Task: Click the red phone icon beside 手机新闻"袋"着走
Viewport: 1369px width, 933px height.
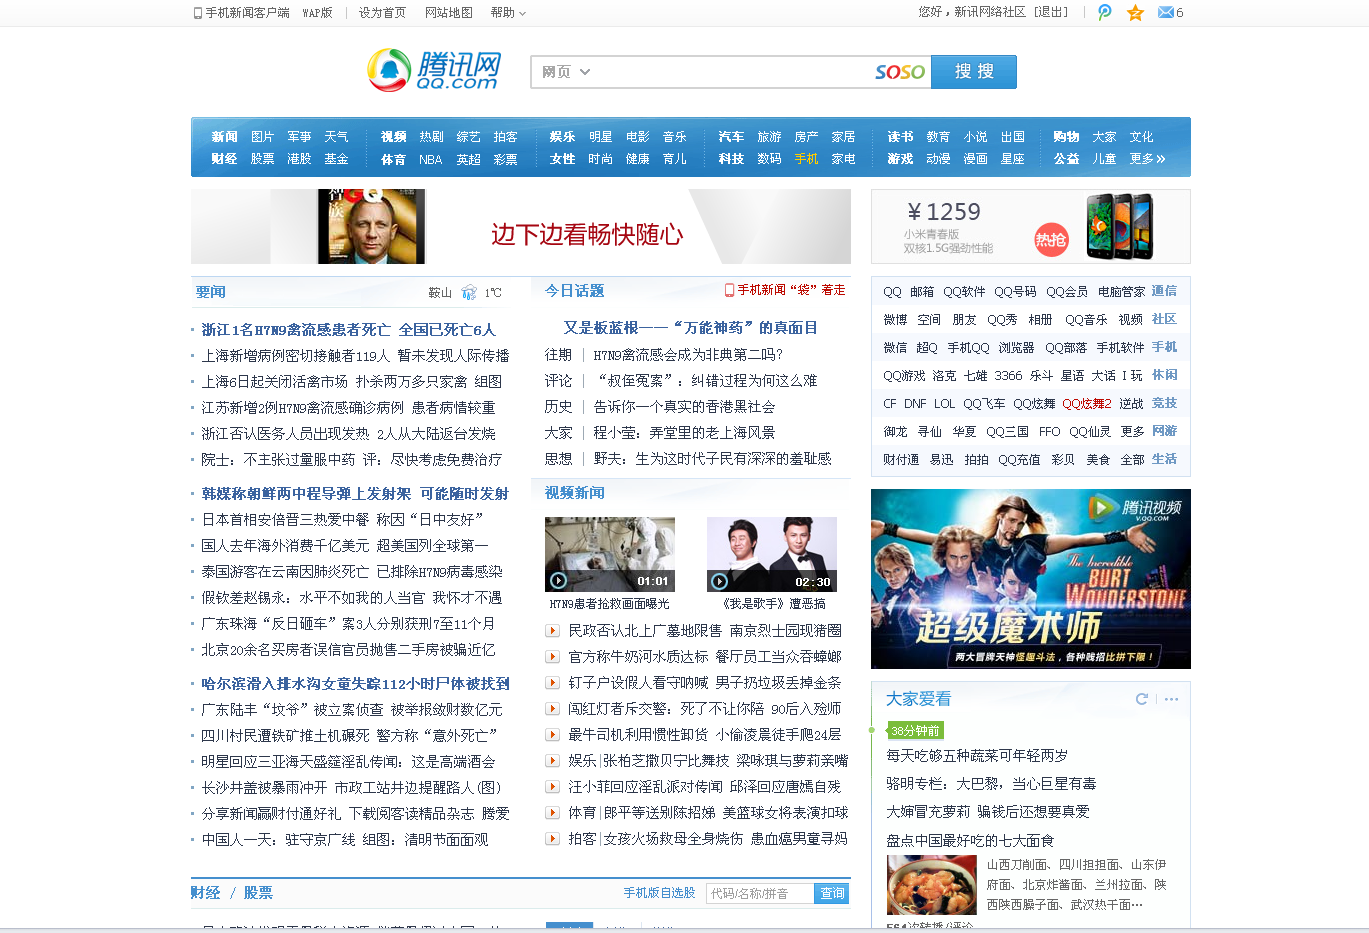Action: pyautogui.click(x=731, y=291)
